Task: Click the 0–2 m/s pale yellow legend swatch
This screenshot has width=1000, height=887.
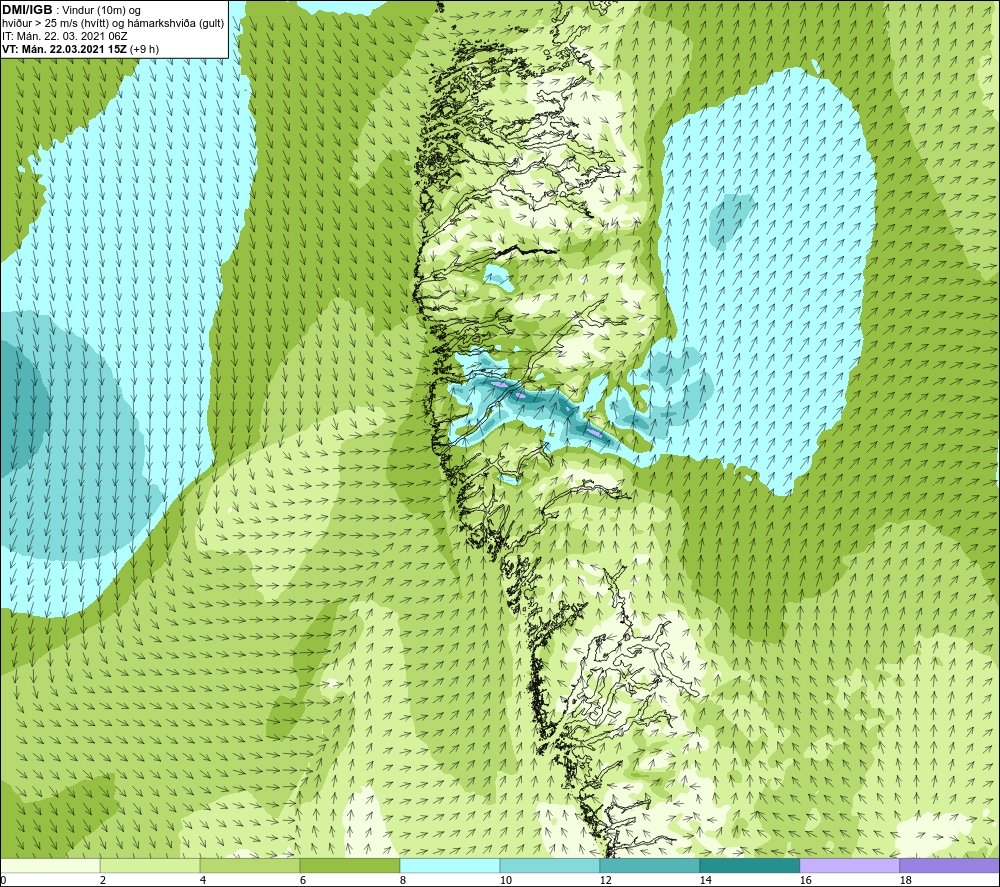Action: [50, 865]
